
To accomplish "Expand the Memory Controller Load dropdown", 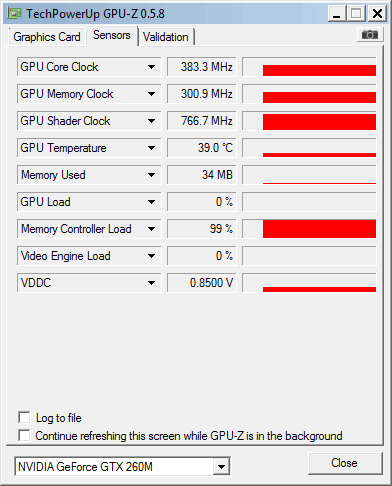I will (151, 229).
